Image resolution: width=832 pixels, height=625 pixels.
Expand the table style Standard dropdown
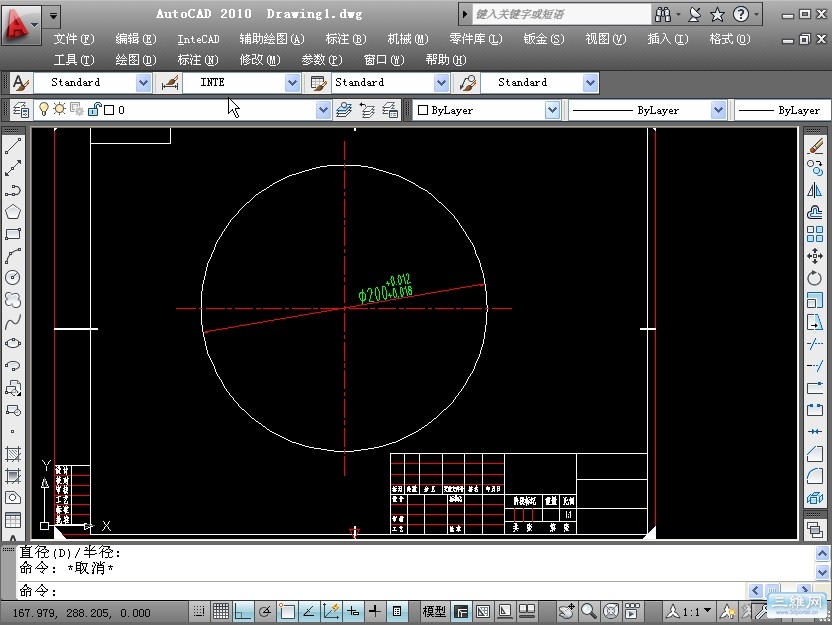point(441,83)
